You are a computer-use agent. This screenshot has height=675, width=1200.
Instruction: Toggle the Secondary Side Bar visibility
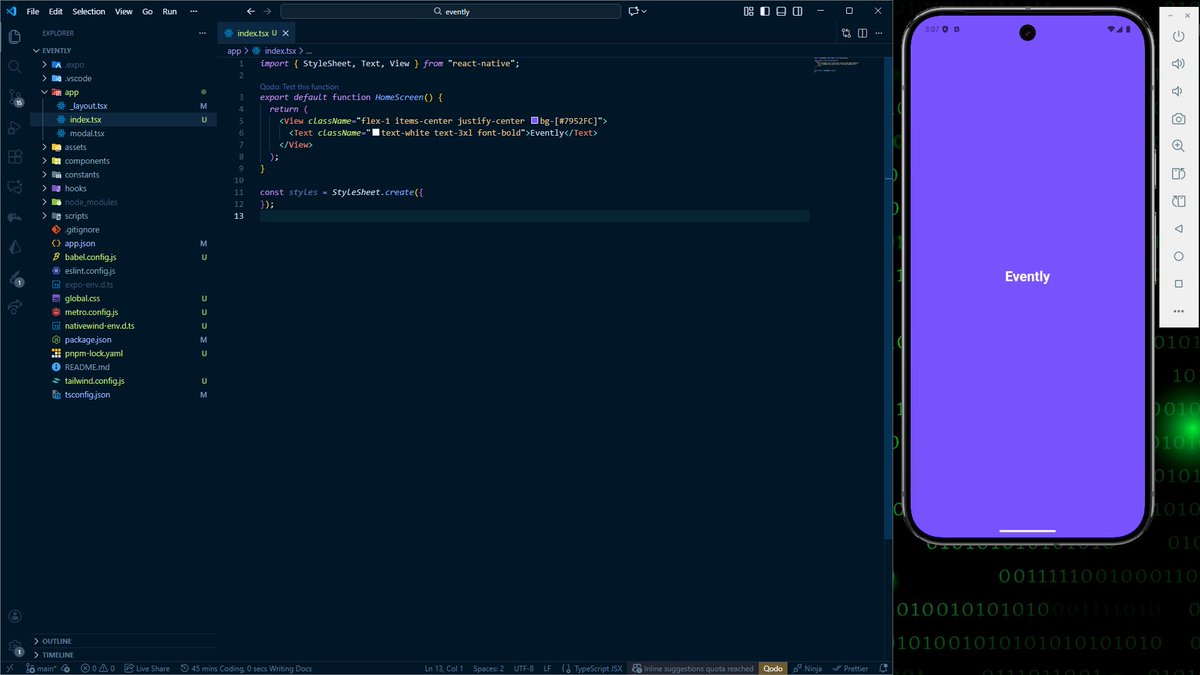pos(797,11)
